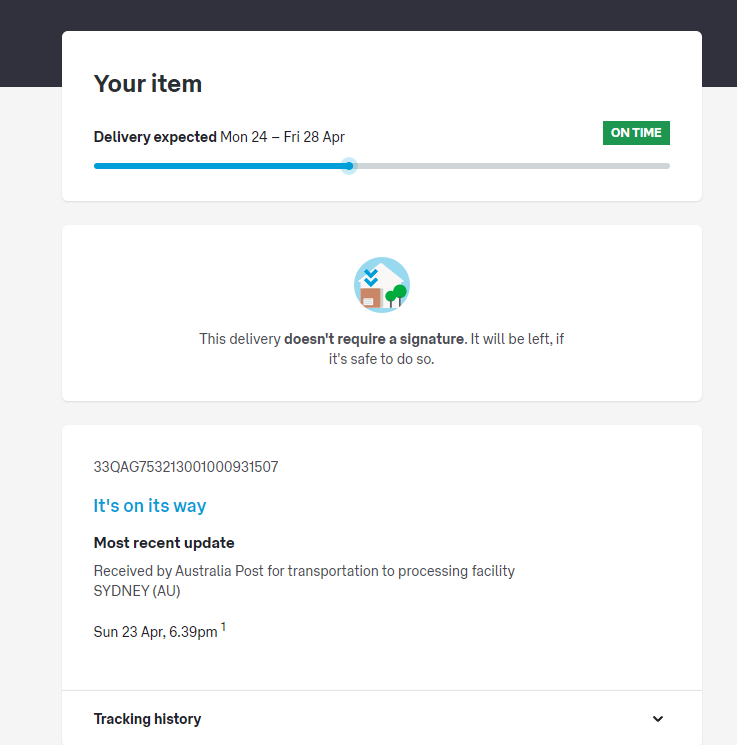Click the dark header banner at the top
Image resolution: width=737 pixels, height=745 pixels.
click(x=368, y=15)
